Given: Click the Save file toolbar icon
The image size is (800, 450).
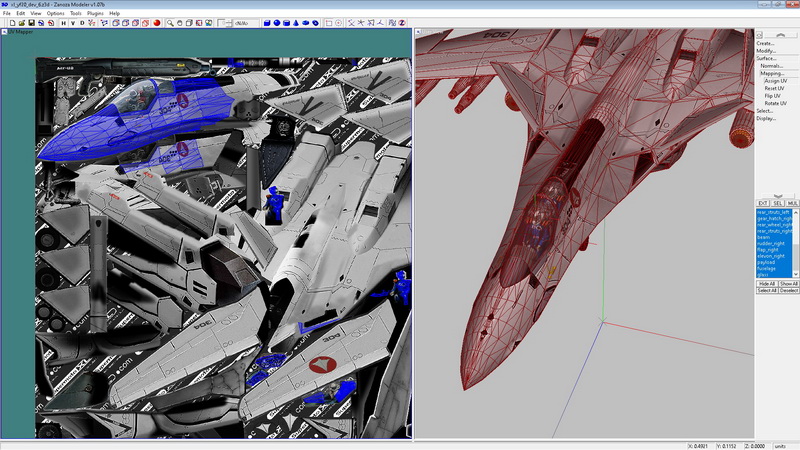Looking at the screenshot, I should (31, 22).
